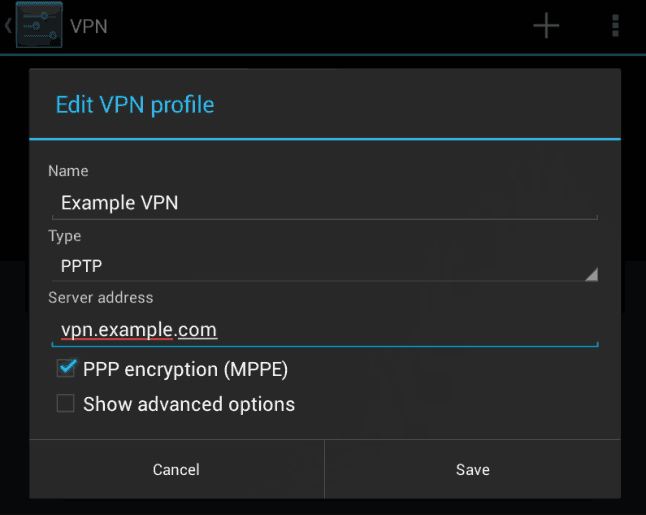Viewport: 646px width, 515px height.
Task: Enable the Show advanced options checkbox
Action: point(66,403)
